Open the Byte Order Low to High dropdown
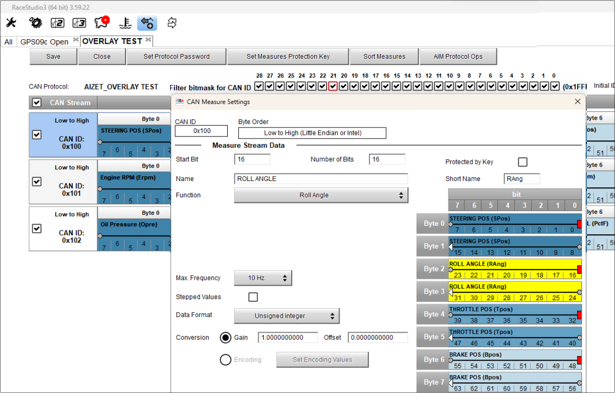The height and width of the screenshot is (393, 615). coord(312,133)
